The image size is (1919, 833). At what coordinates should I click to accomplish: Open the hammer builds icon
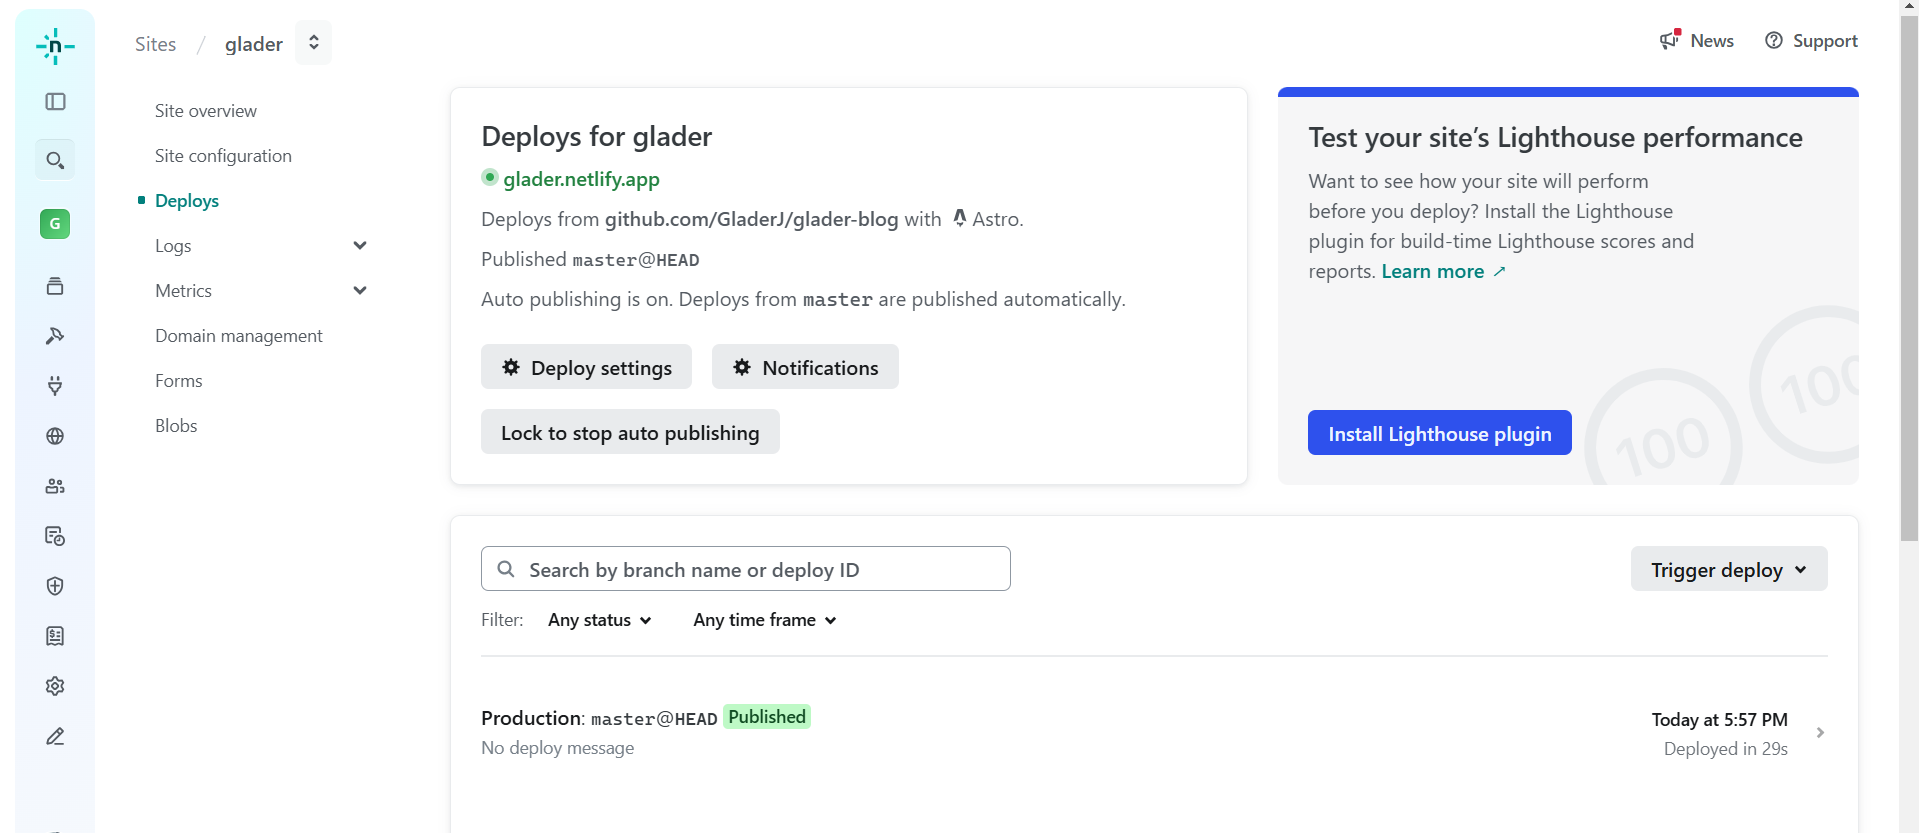55,336
